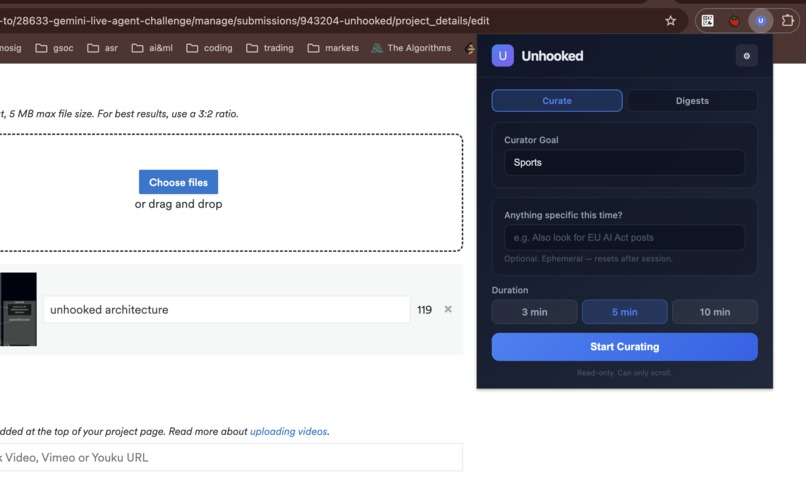Remove the unhooked architecture image

(x=448, y=309)
